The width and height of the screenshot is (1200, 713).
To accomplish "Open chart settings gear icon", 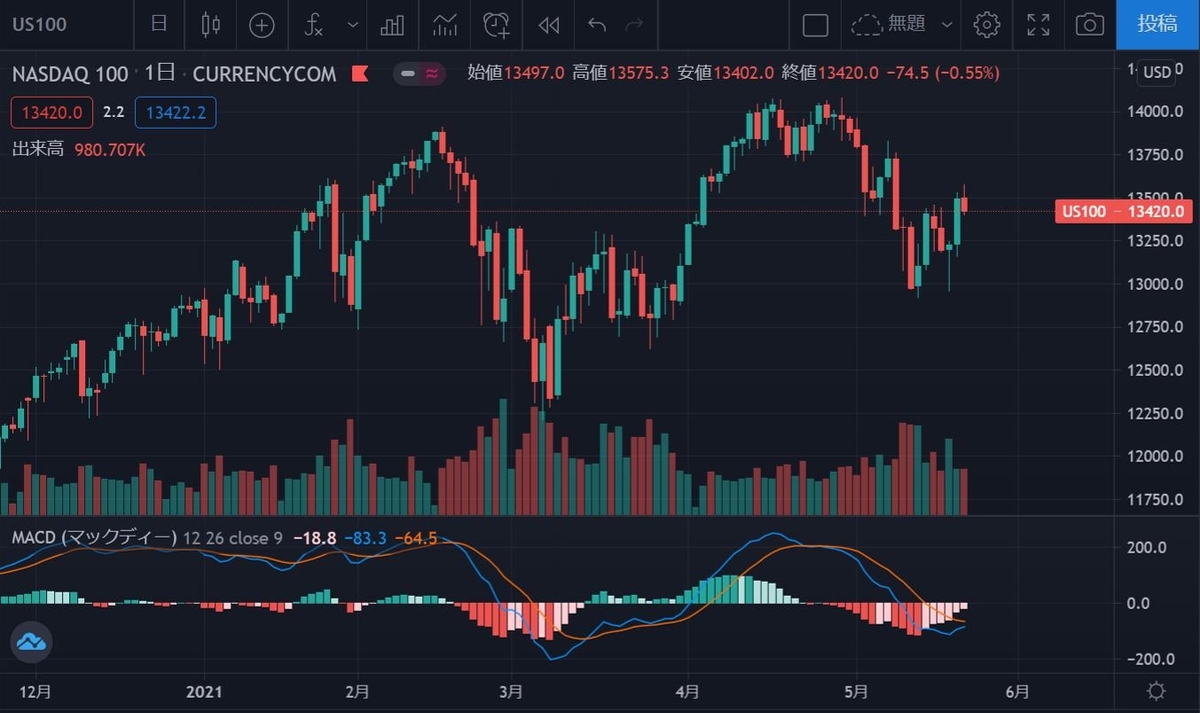I will point(987,25).
